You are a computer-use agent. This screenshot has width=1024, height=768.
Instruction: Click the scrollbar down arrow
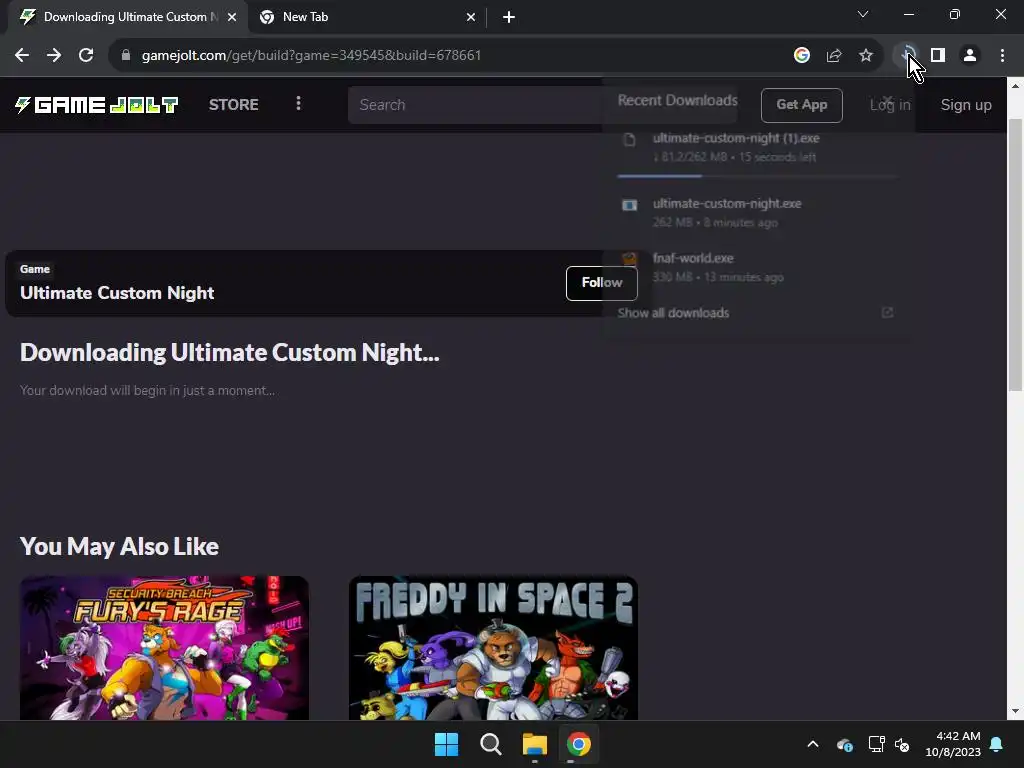(1016, 711)
